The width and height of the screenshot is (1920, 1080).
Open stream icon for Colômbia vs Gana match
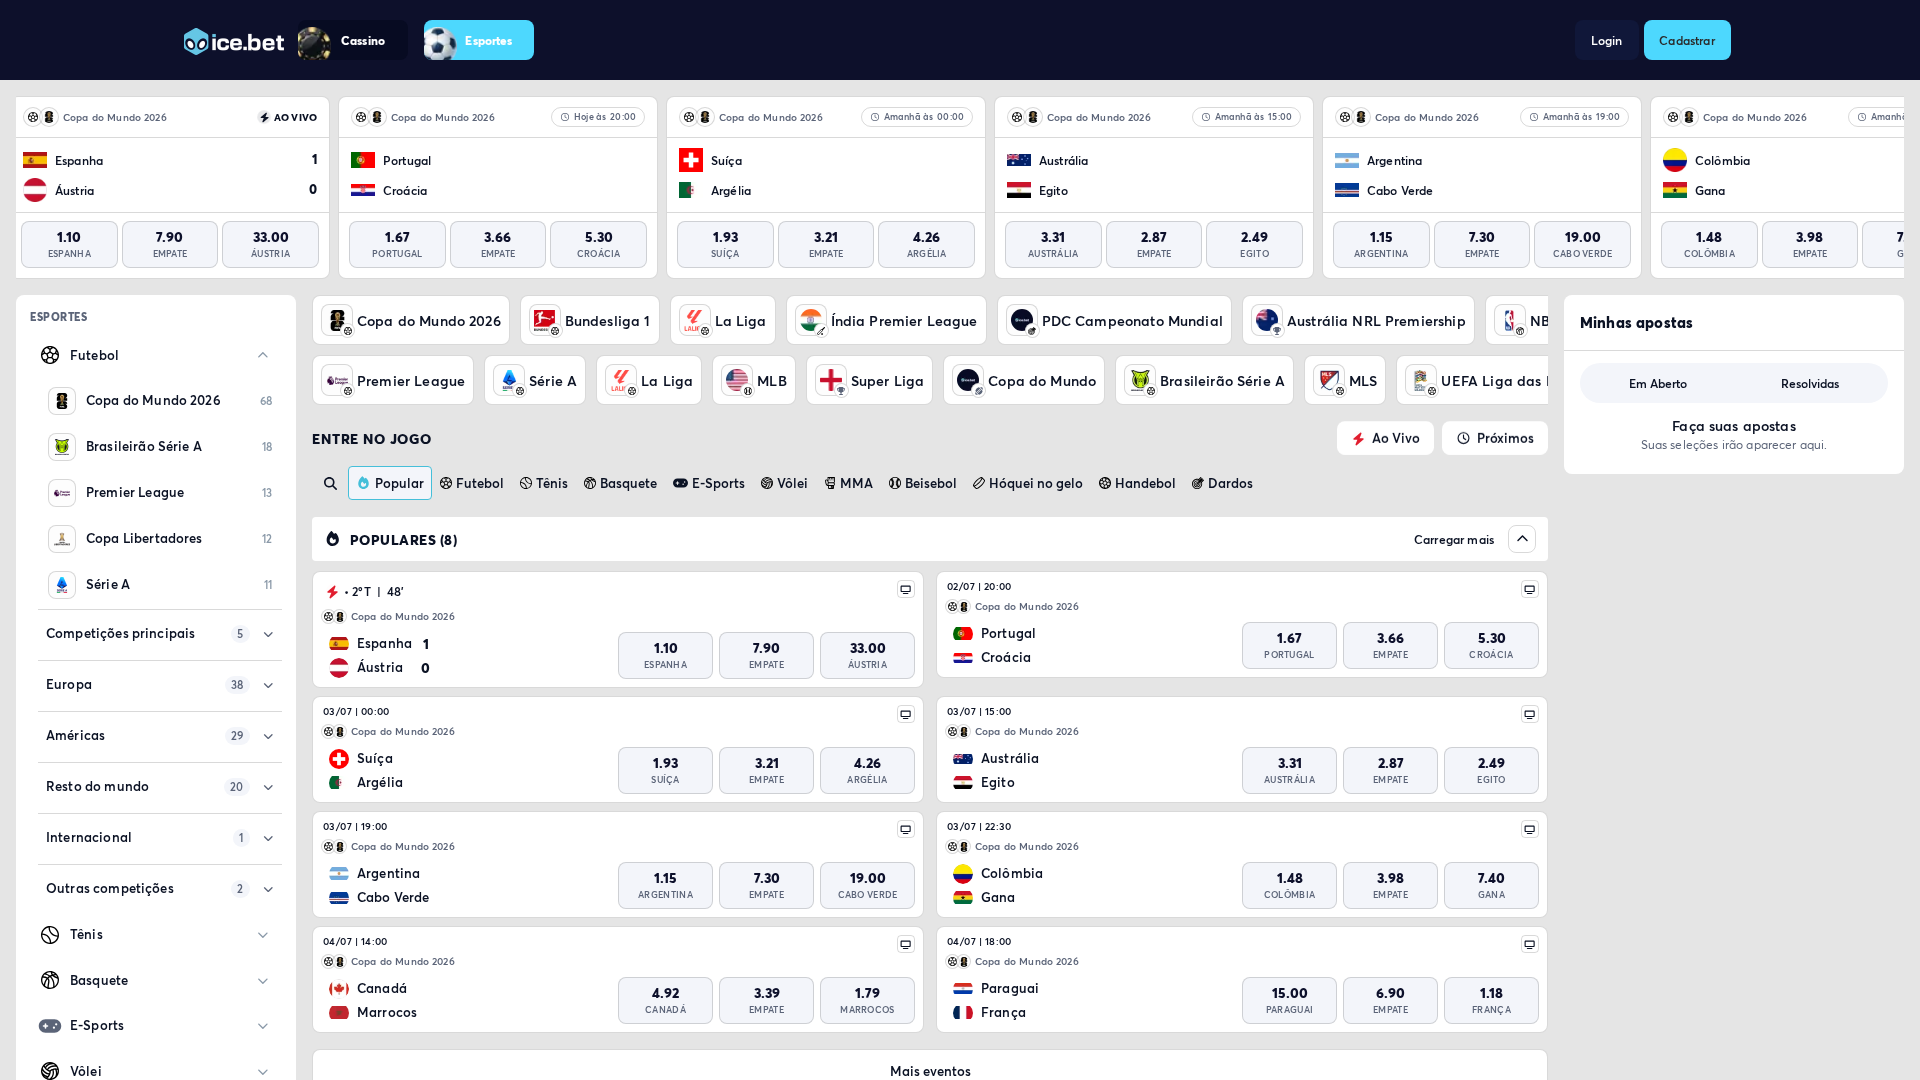pyautogui.click(x=1530, y=830)
